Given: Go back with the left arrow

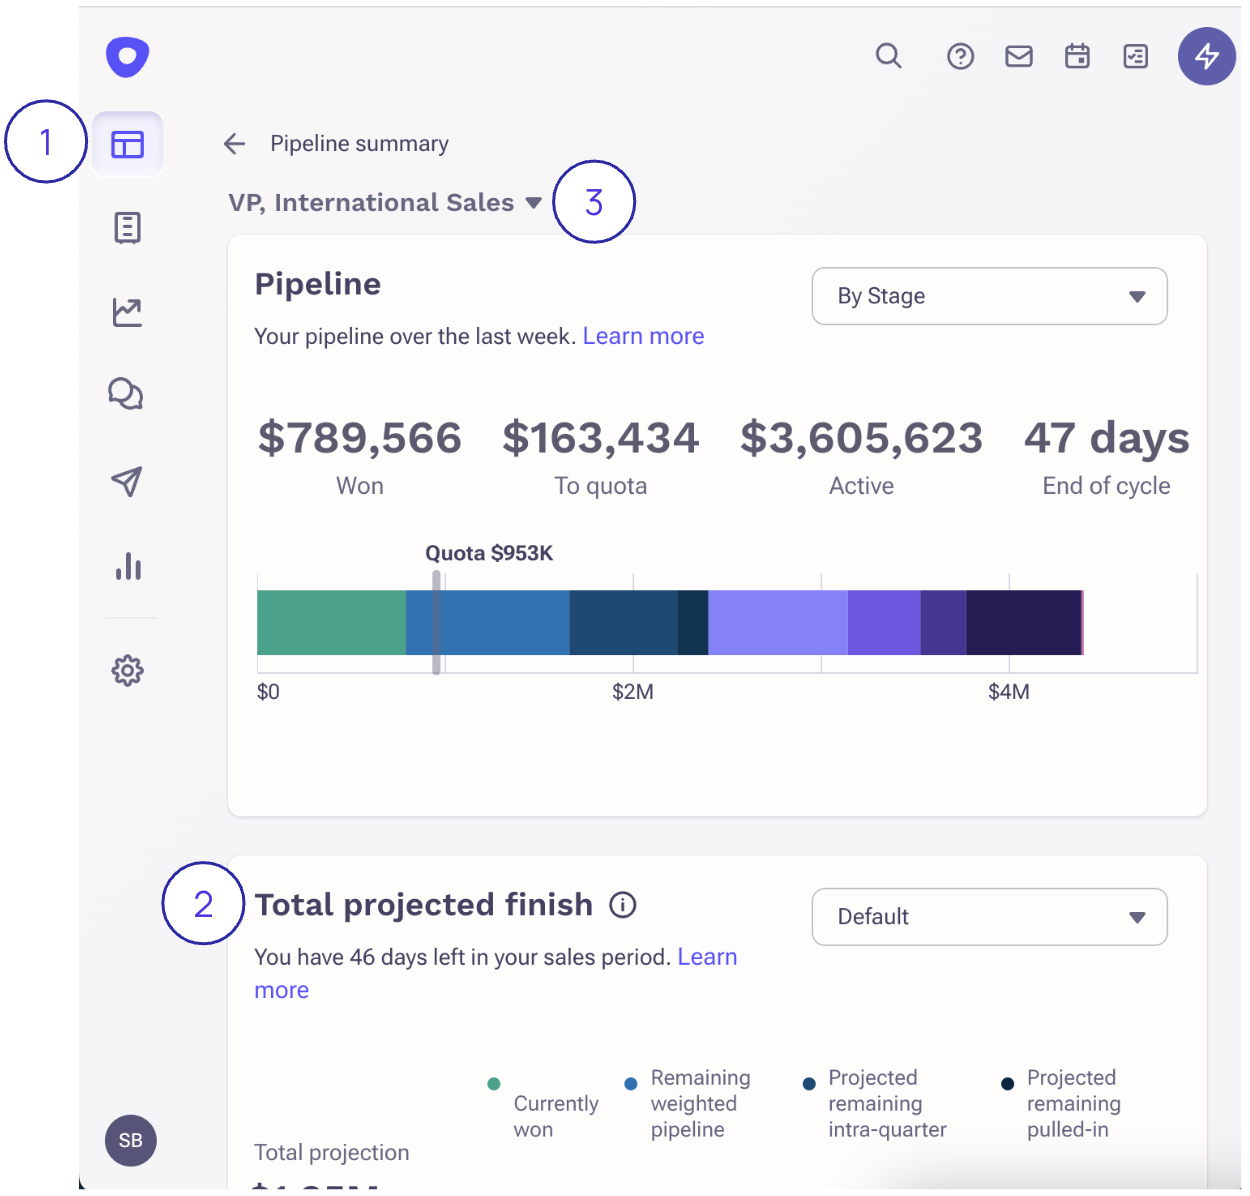Looking at the screenshot, I should coord(234,144).
